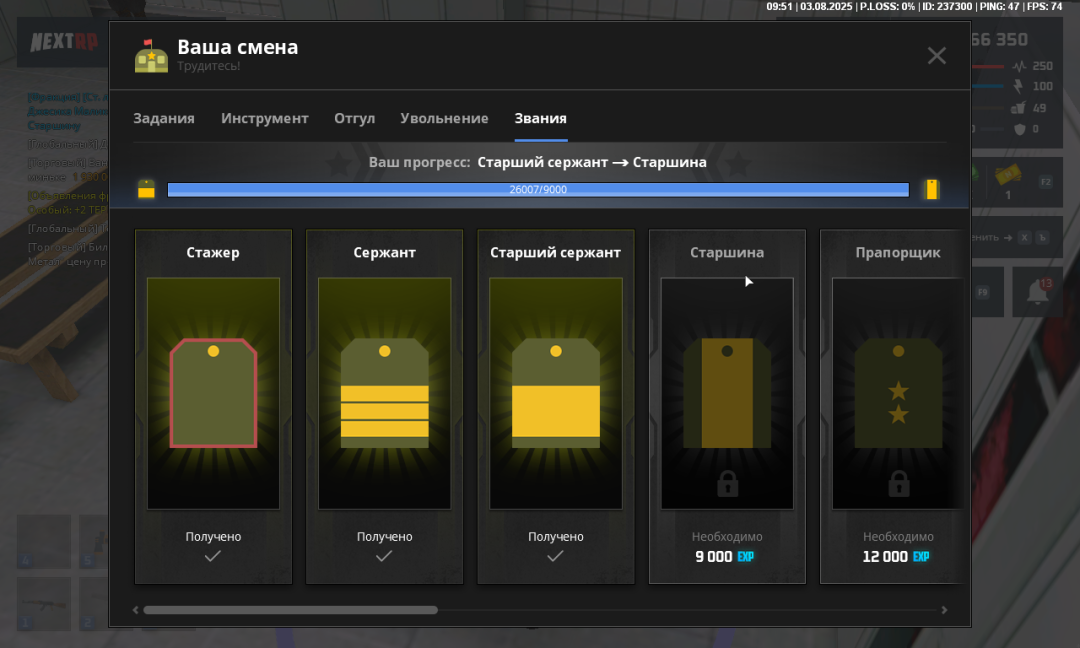
Task: Open the Отгул tab
Action: click(355, 118)
